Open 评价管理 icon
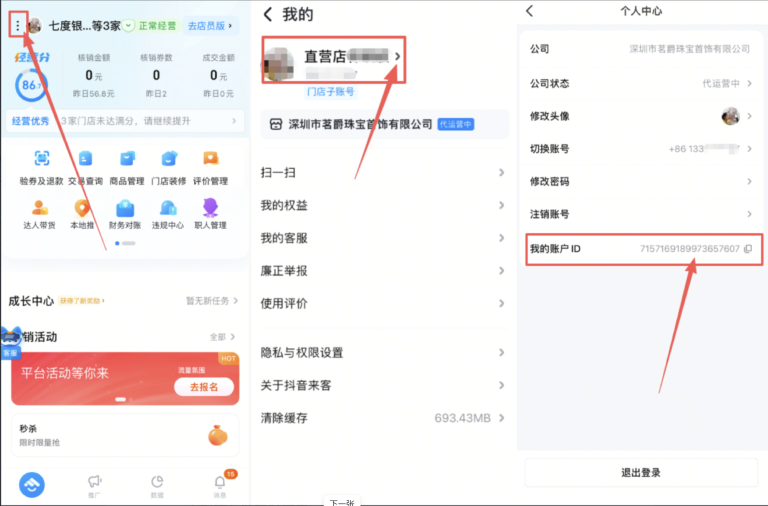This screenshot has height=506, width=768. tap(211, 159)
